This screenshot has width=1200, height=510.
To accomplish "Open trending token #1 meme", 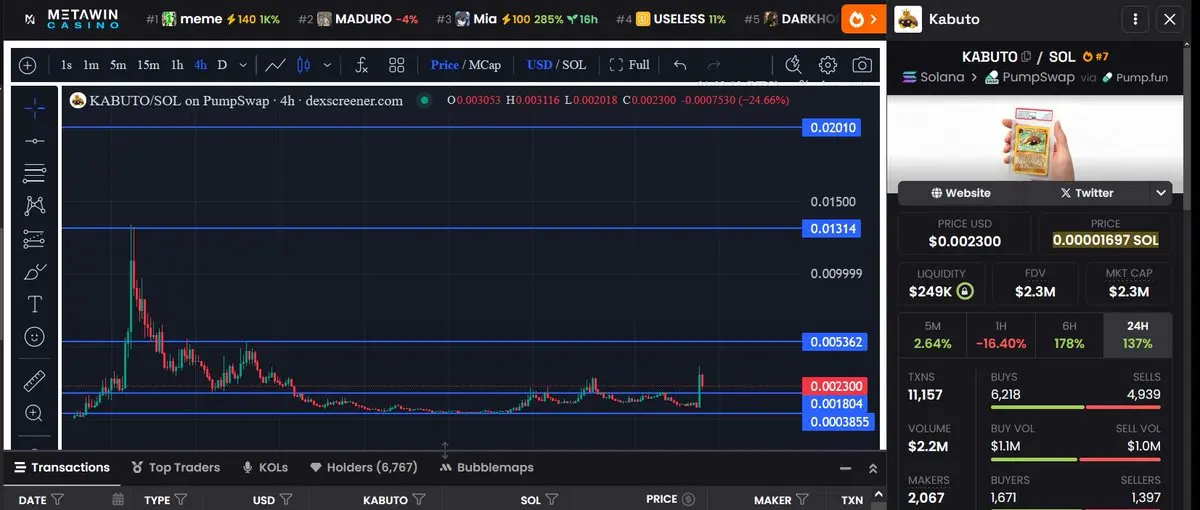I will coord(211,19).
